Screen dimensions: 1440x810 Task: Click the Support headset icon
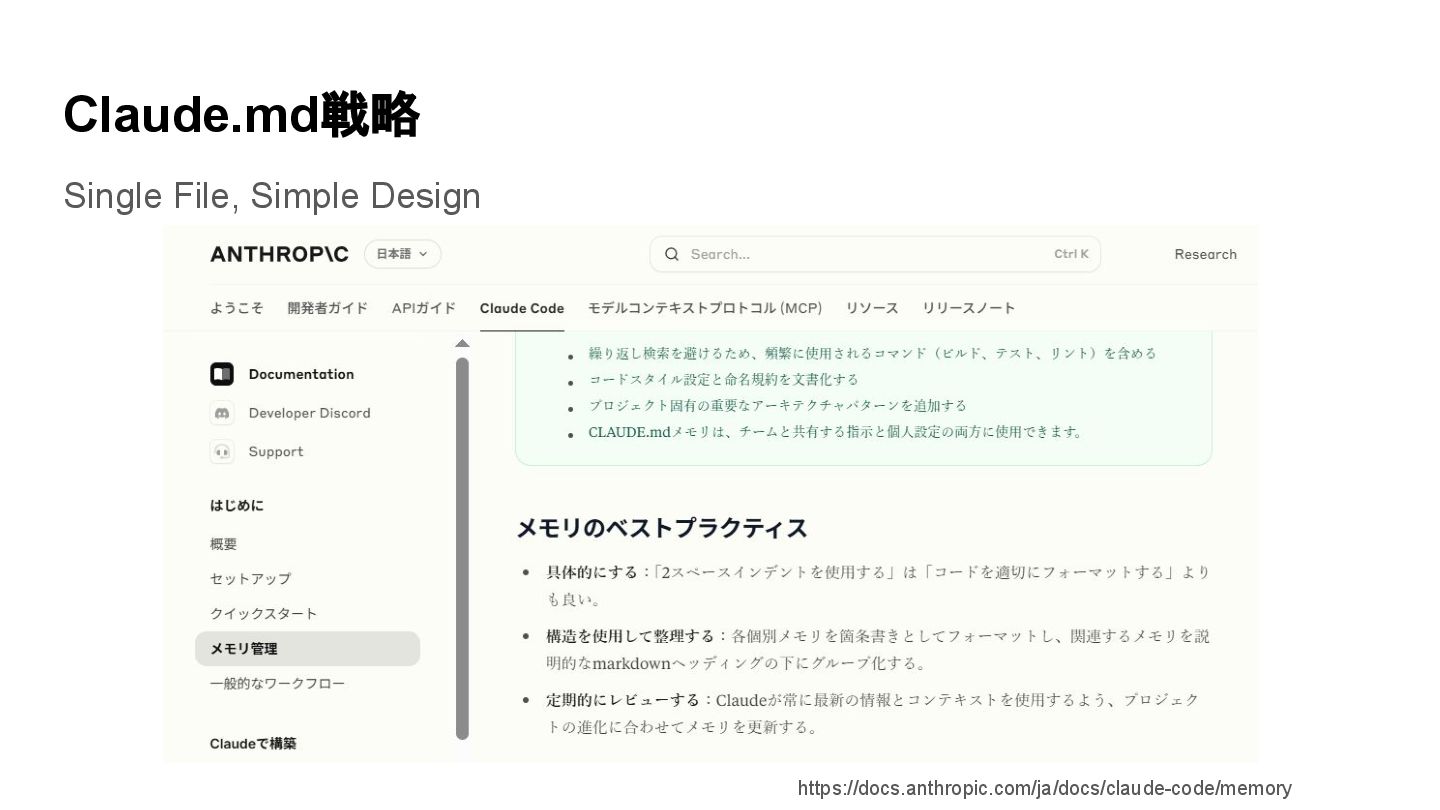pos(222,452)
